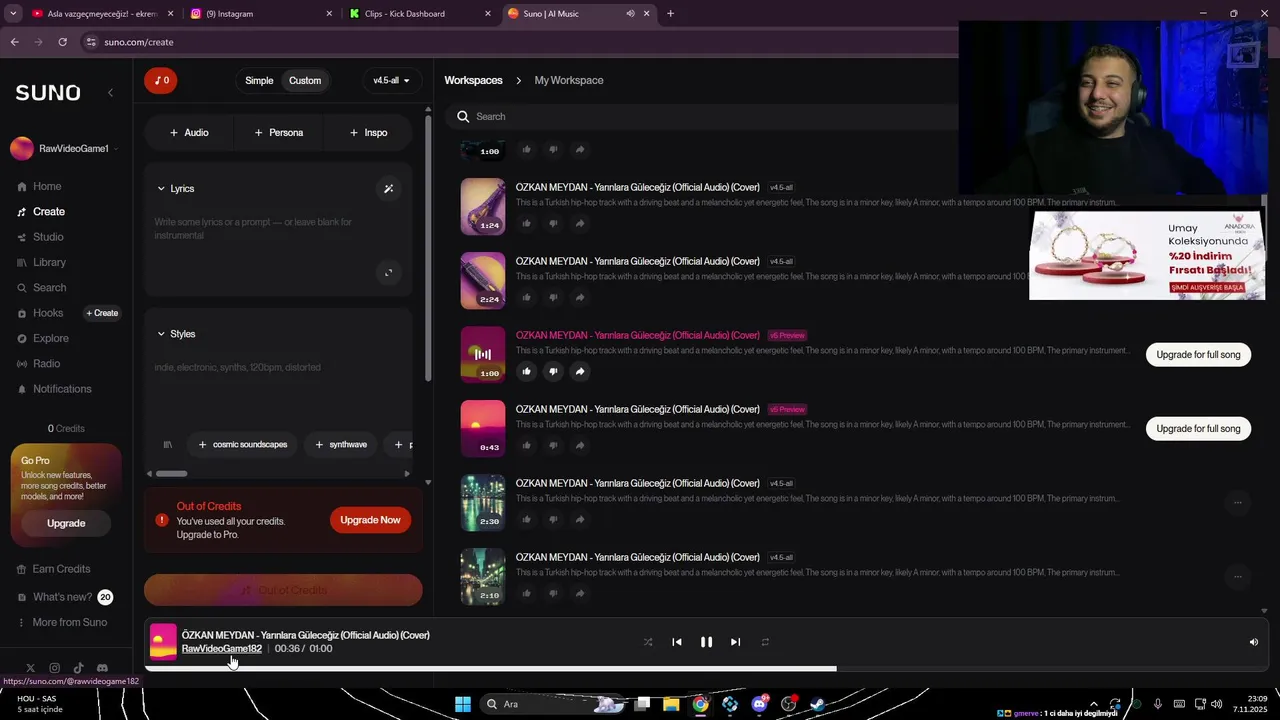Open Suno's X social icon

pyautogui.click(x=30, y=668)
